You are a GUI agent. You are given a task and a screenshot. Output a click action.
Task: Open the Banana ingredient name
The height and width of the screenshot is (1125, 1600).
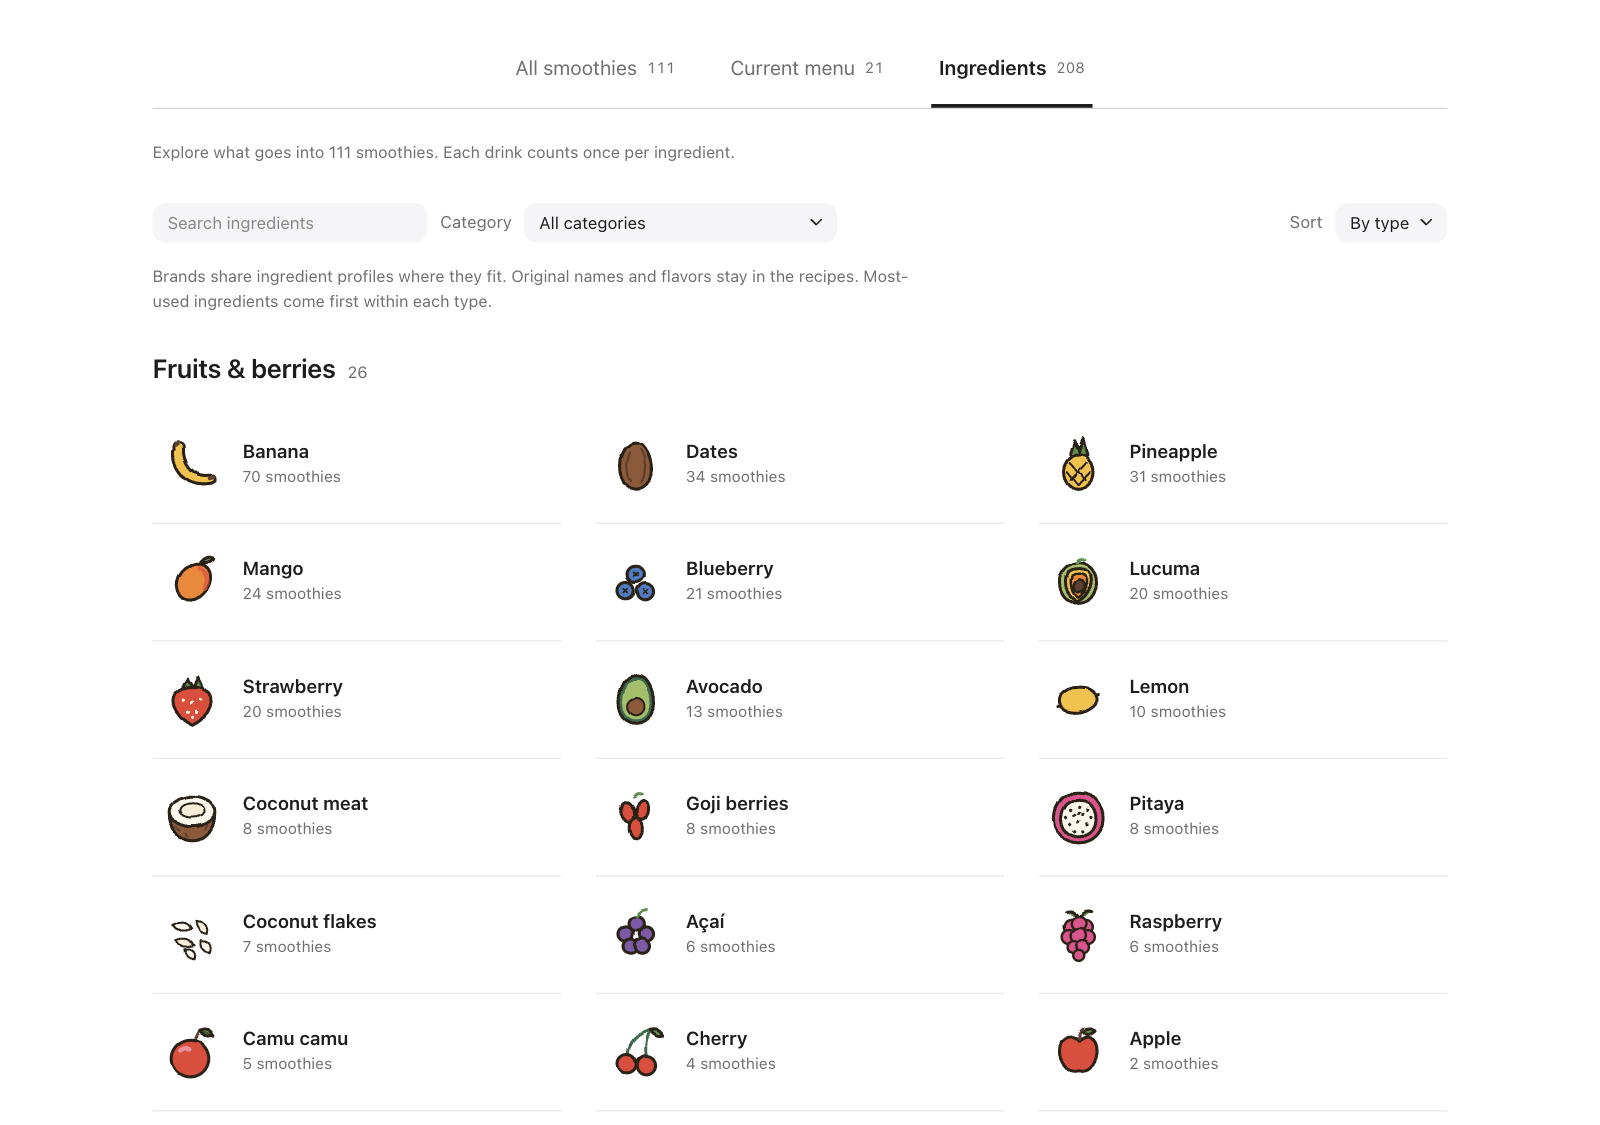pos(276,452)
